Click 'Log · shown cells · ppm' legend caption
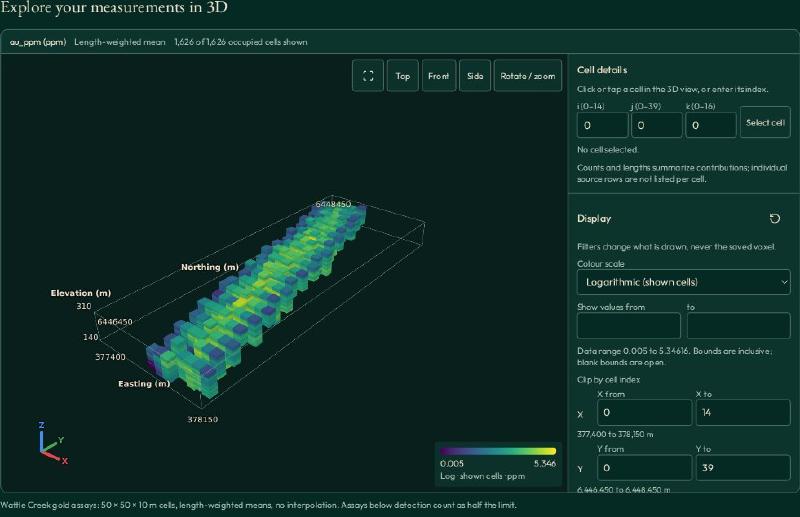This screenshot has width=800, height=517. coord(482,476)
